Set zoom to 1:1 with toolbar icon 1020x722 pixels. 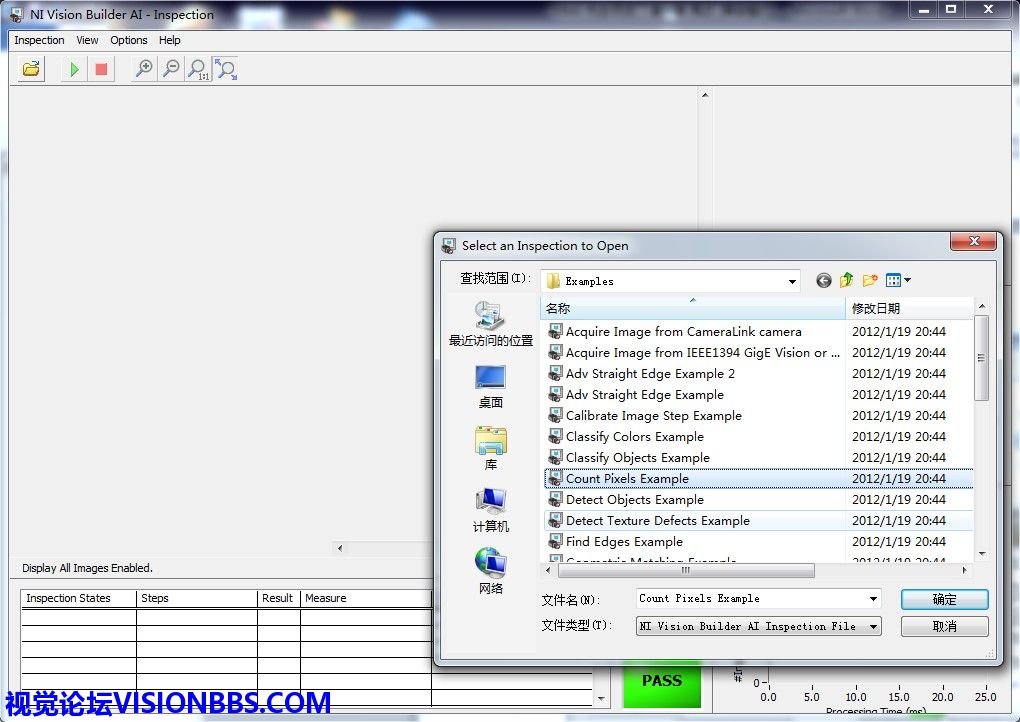click(198, 68)
